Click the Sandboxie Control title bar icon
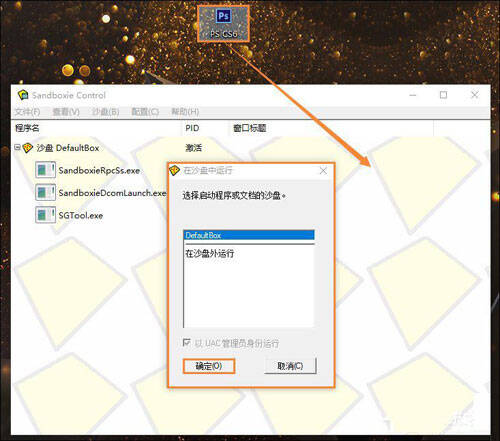 pyautogui.click(x=23, y=95)
